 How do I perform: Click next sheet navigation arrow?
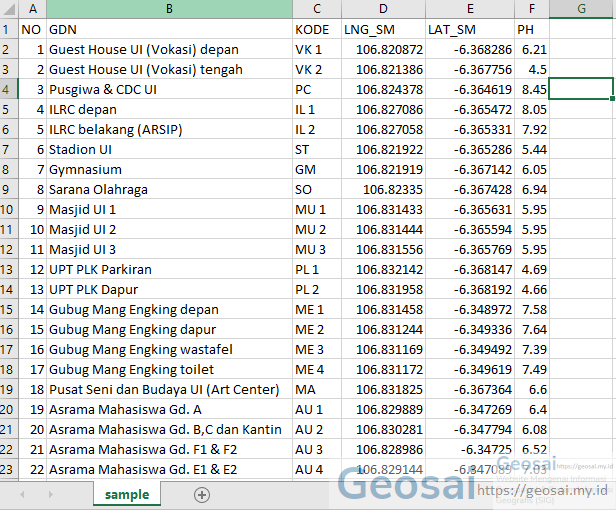50,494
